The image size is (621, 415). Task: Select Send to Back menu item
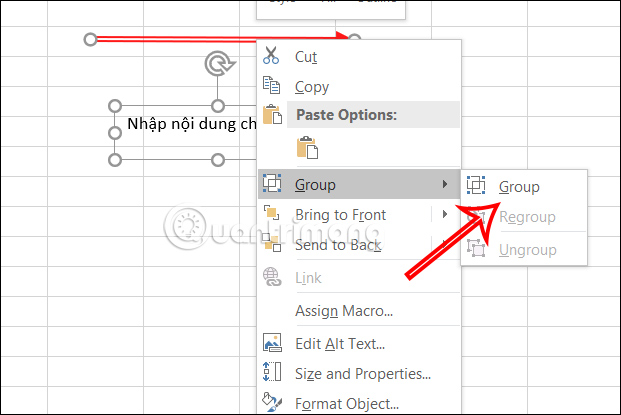point(359,245)
